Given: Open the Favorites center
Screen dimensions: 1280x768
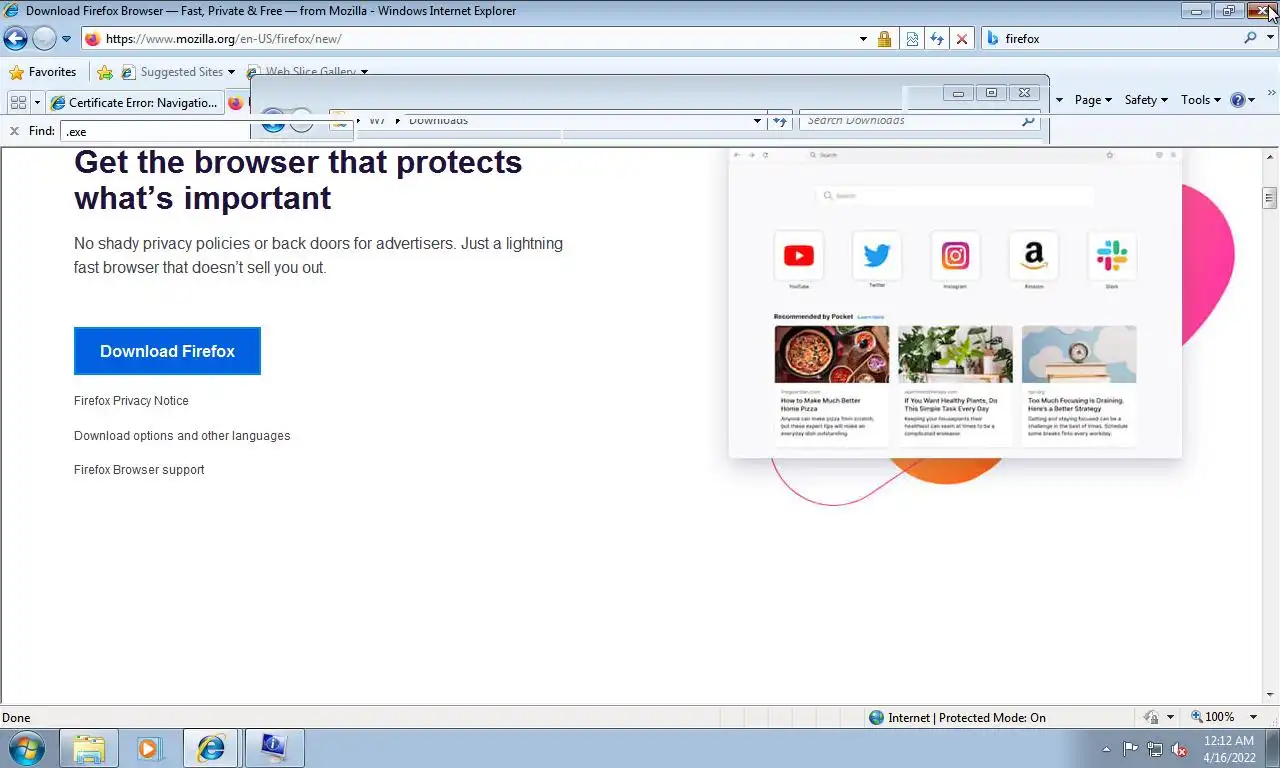Looking at the screenshot, I should click(x=43, y=72).
